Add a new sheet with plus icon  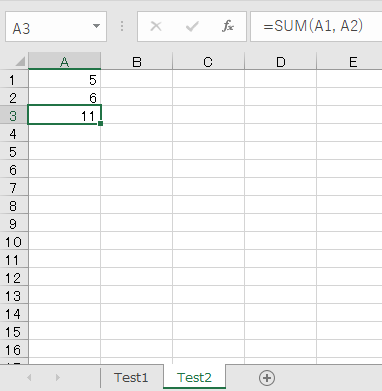[x=267, y=378]
